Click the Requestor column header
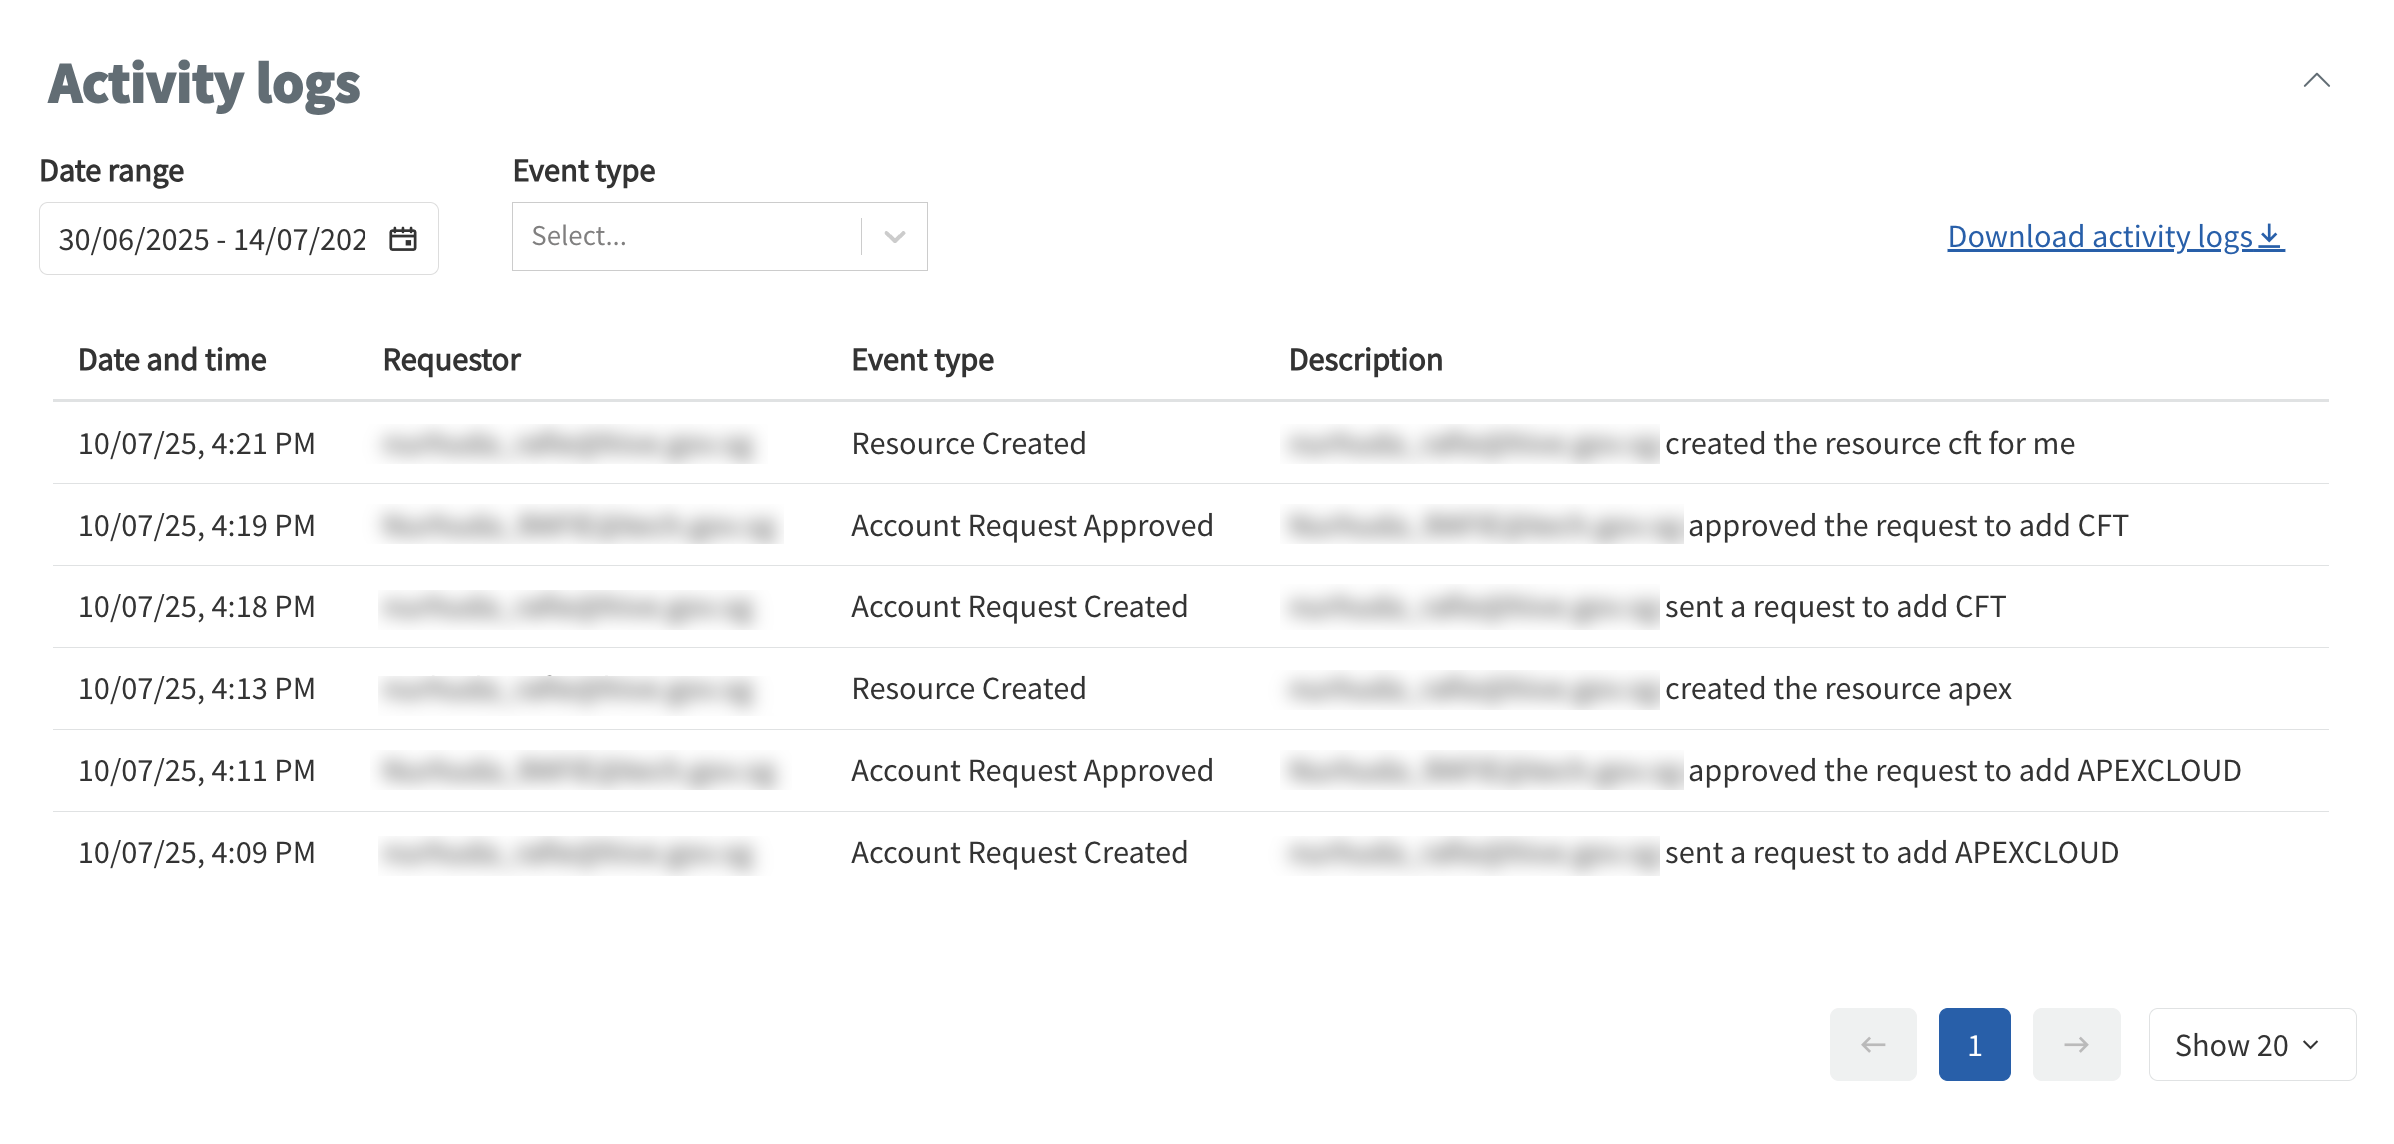This screenshot has height=1144, width=2394. [x=452, y=359]
